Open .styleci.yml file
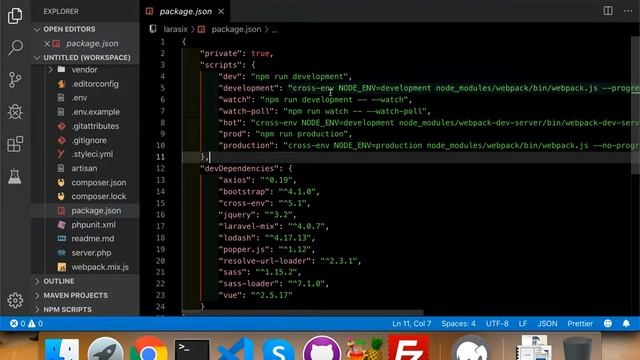The image size is (640, 360). (x=92, y=154)
